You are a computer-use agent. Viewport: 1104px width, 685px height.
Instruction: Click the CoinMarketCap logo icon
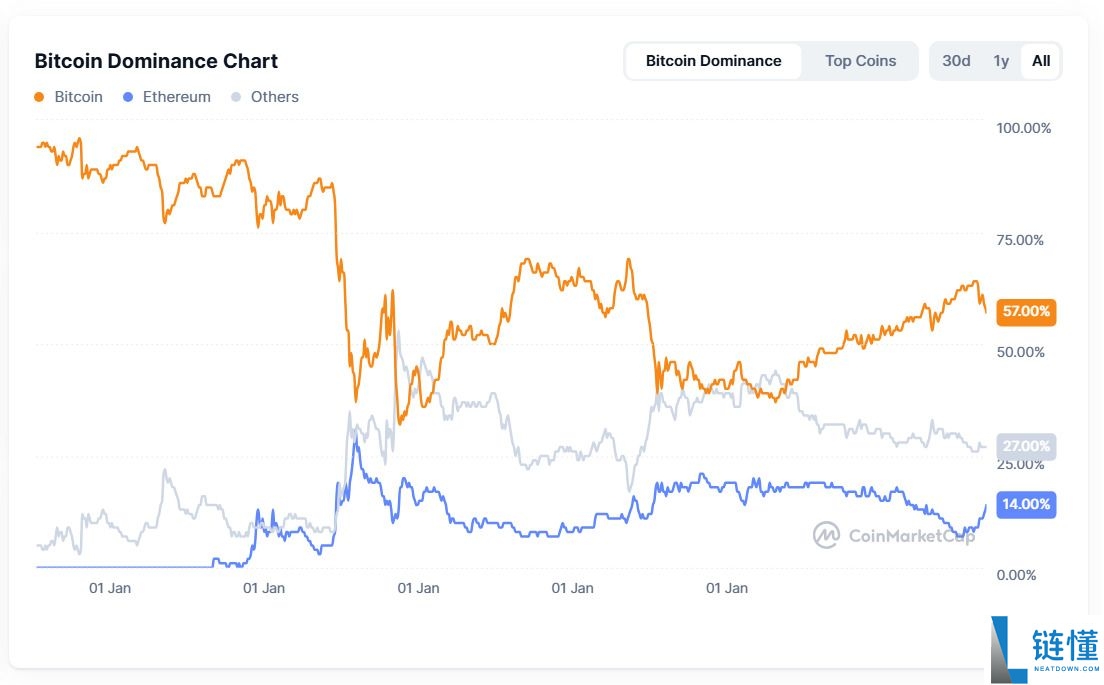click(826, 535)
